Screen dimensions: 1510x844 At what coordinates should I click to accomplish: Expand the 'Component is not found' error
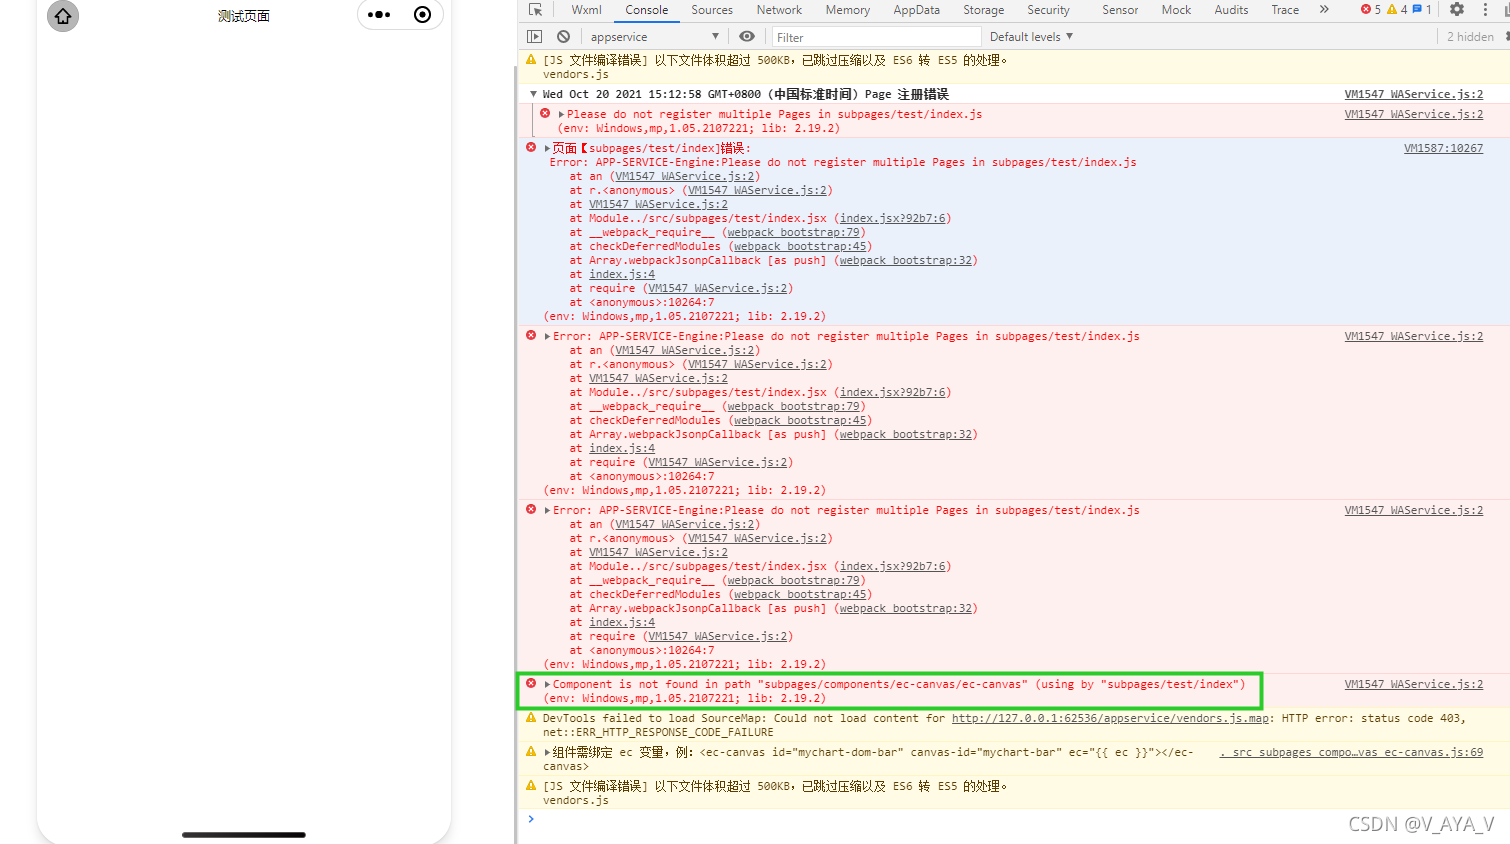[547, 684]
